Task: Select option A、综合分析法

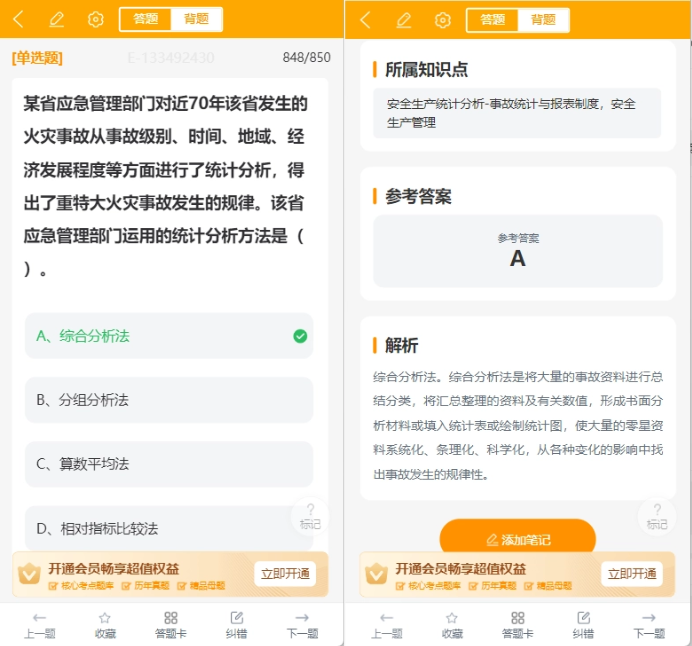Action: point(169,336)
